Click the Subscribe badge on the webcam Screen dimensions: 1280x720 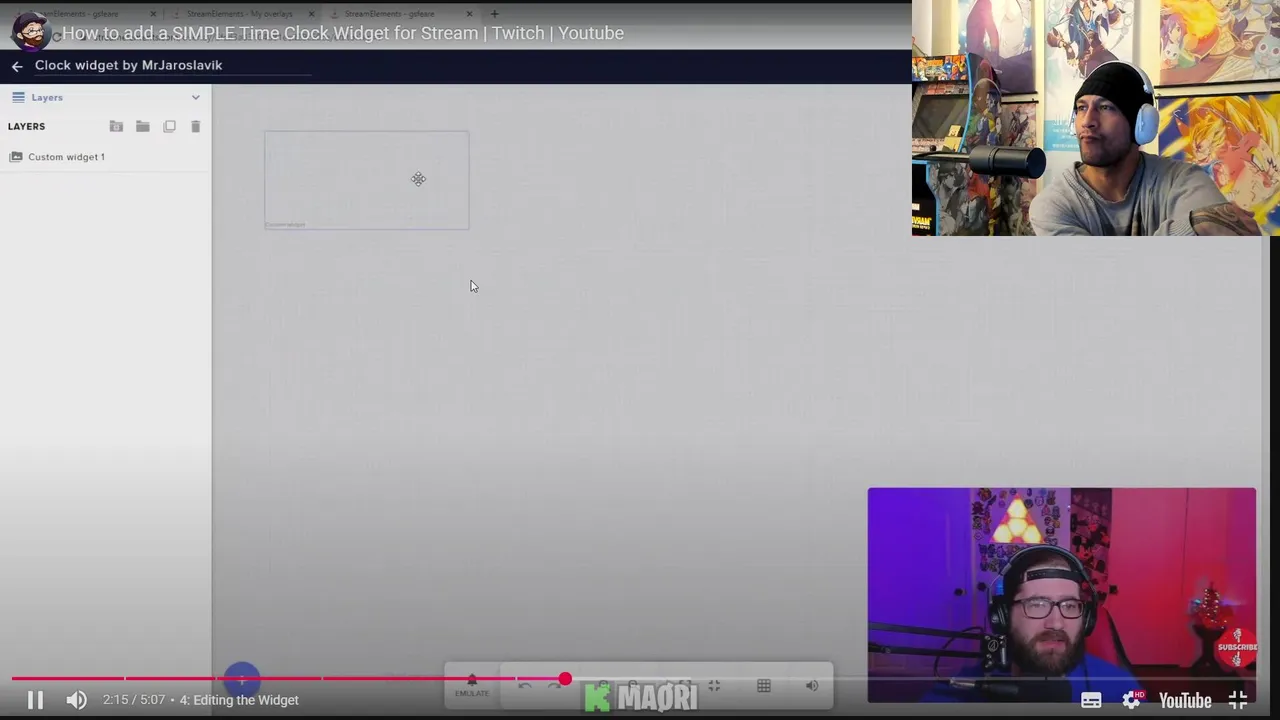click(x=1237, y=648)
